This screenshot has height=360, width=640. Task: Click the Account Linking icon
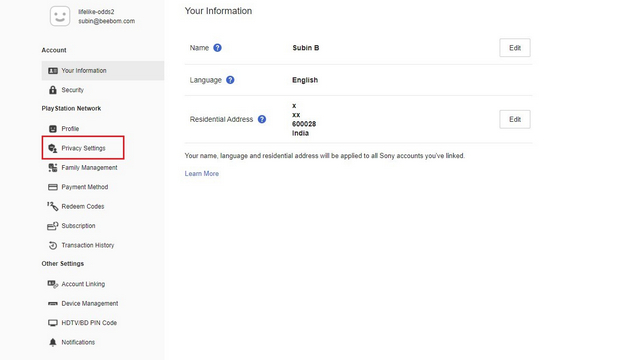(53, 284)
